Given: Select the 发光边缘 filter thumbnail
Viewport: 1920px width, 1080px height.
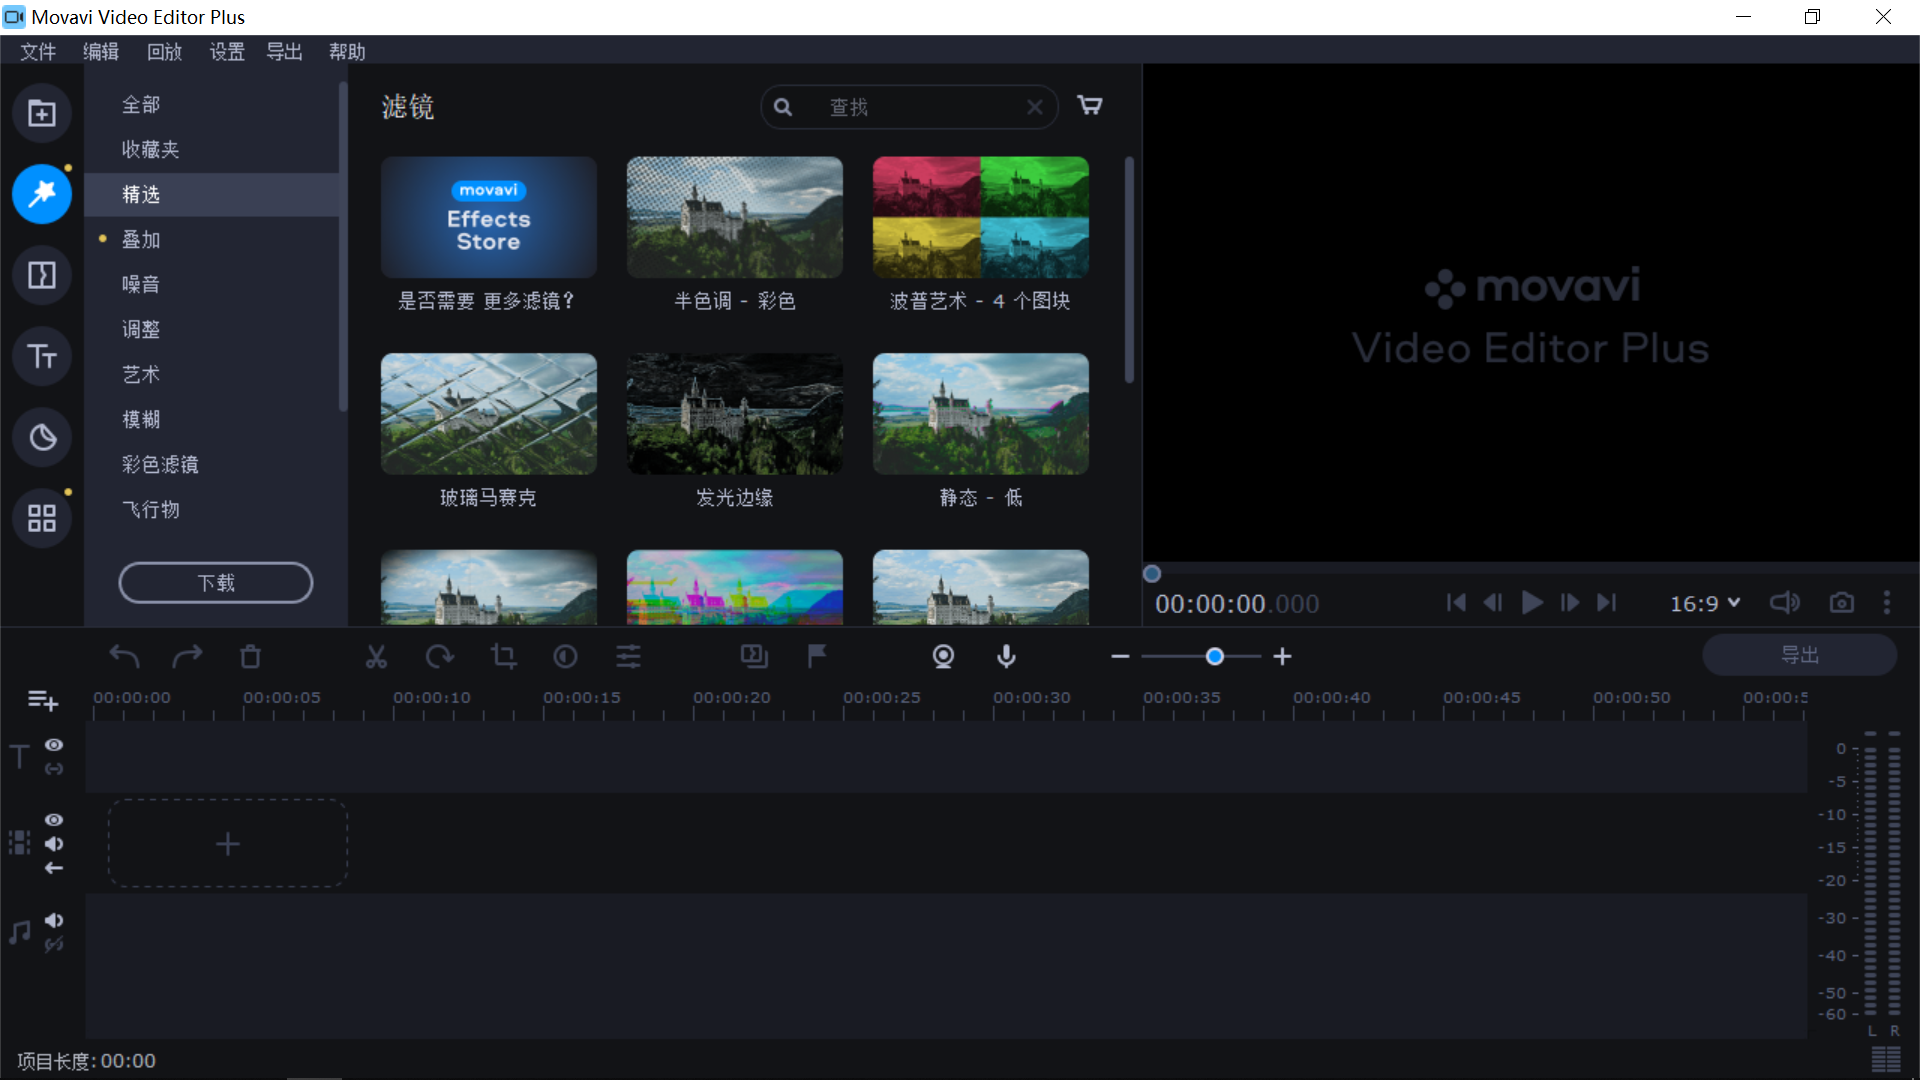Looking at the screenshot, I should coord(735,414).
